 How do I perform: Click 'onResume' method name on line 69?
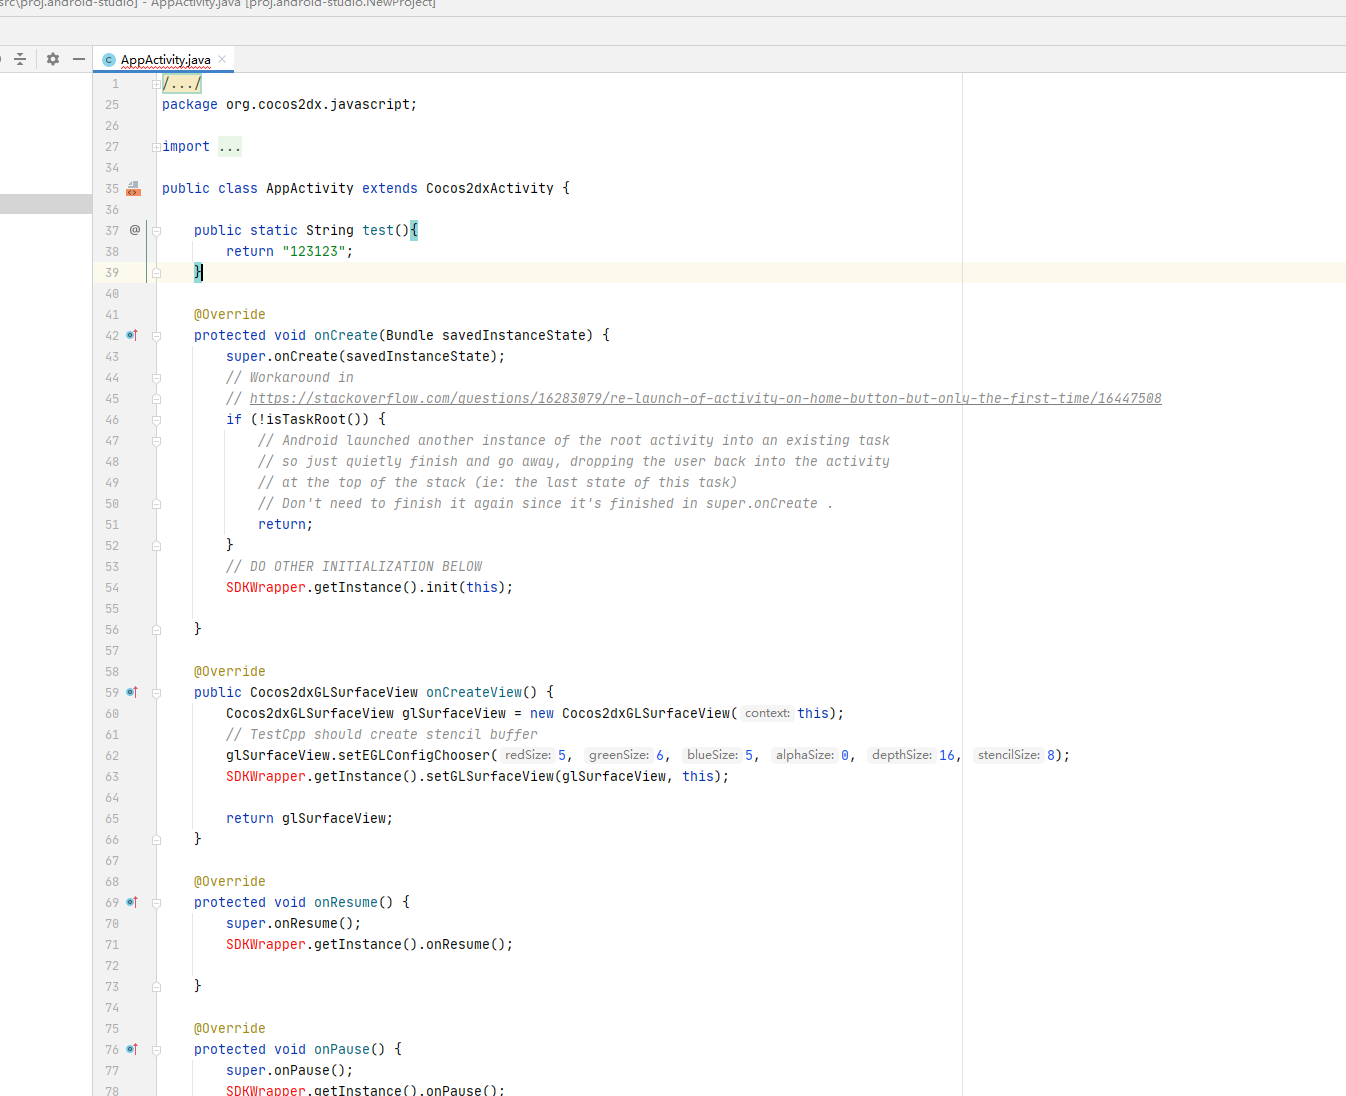point(346,902)
